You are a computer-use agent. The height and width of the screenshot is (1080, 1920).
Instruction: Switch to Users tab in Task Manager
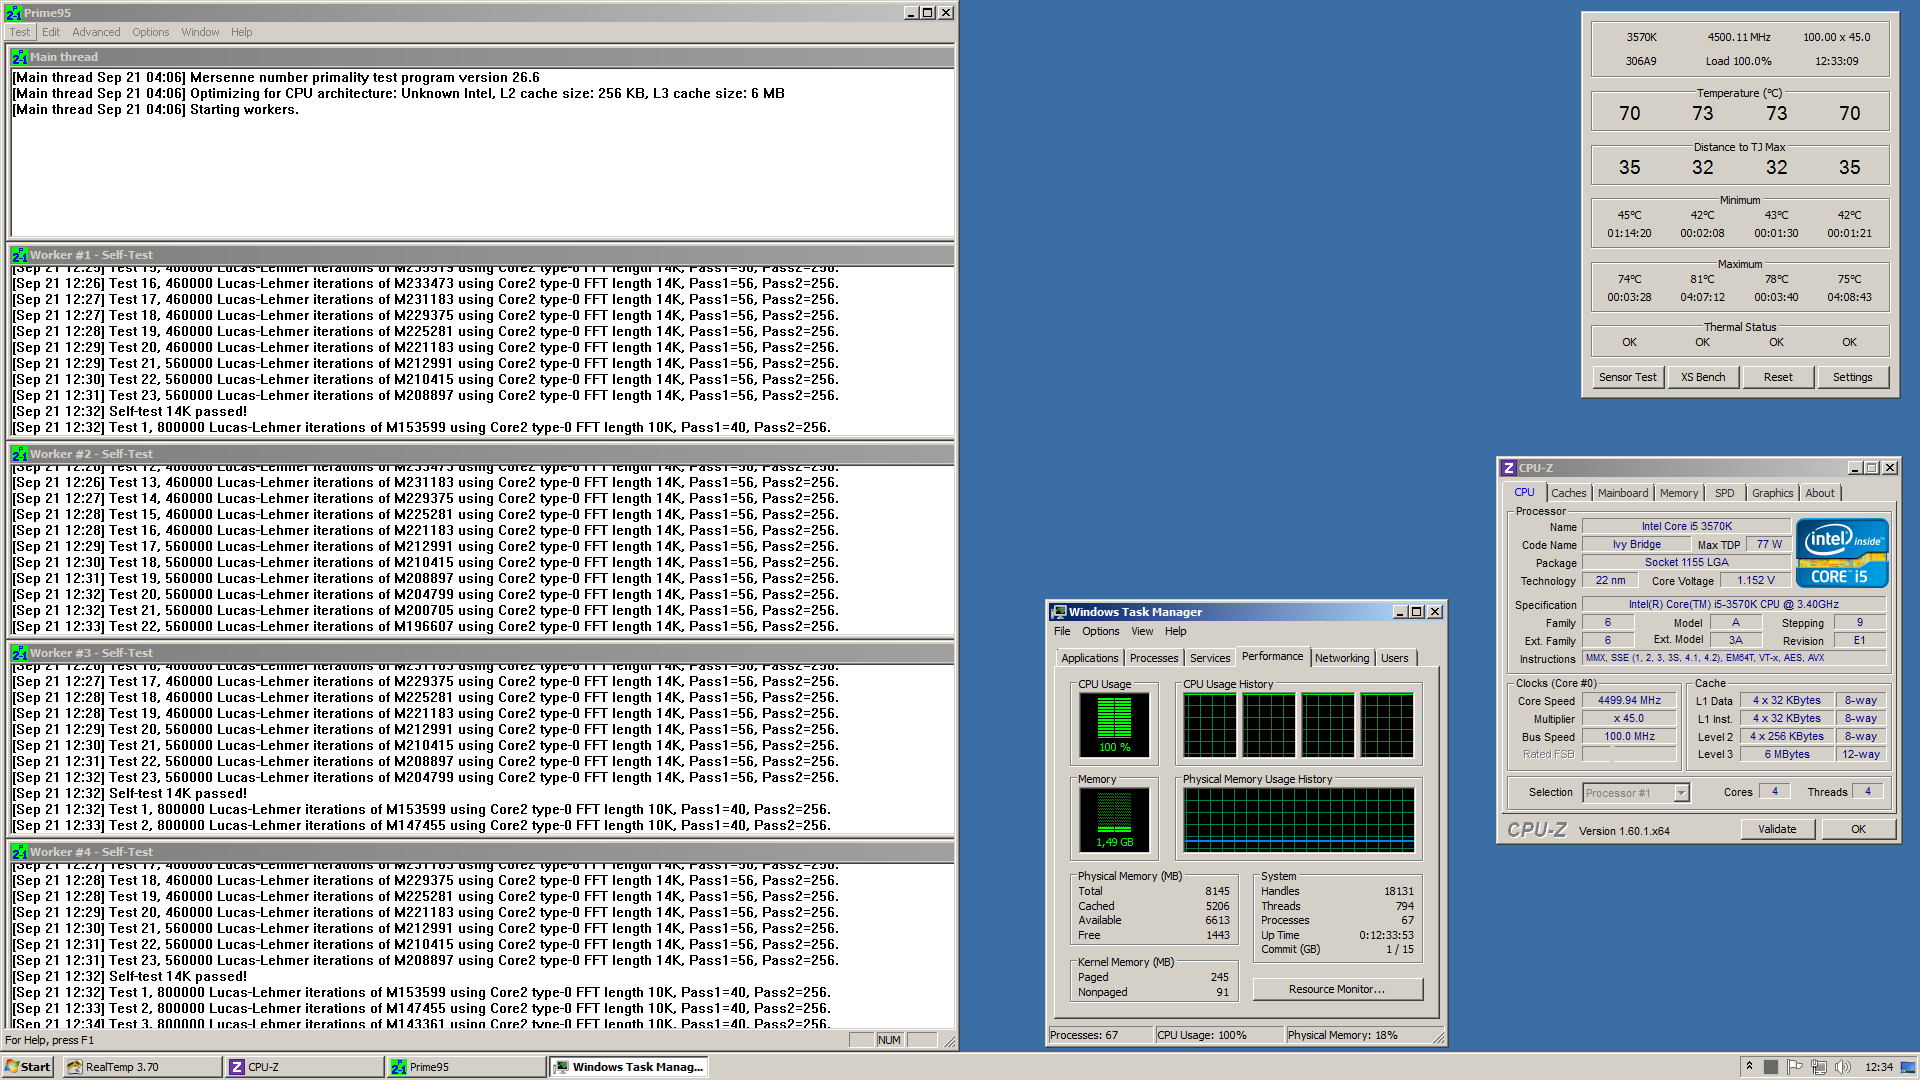click(x=1395, y=658)
